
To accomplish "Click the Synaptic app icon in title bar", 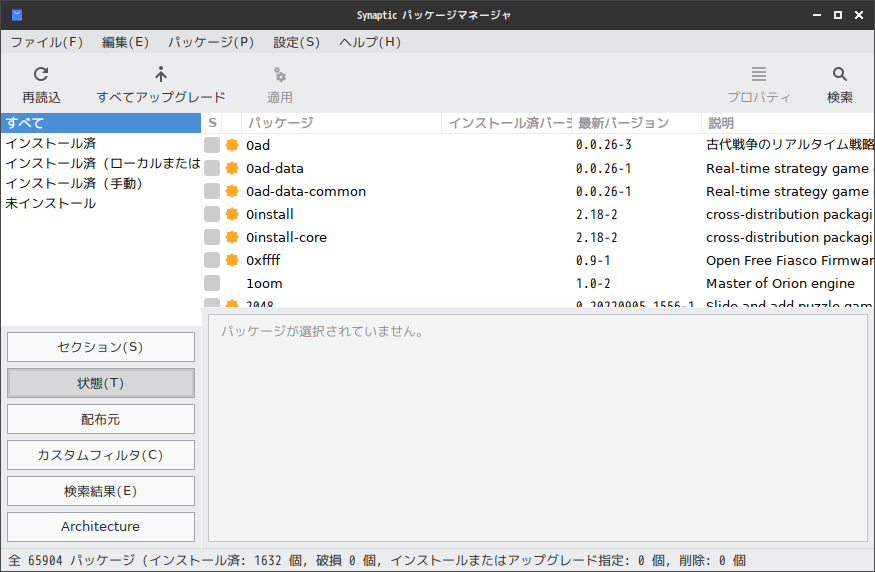I will (x=17, y=15).
